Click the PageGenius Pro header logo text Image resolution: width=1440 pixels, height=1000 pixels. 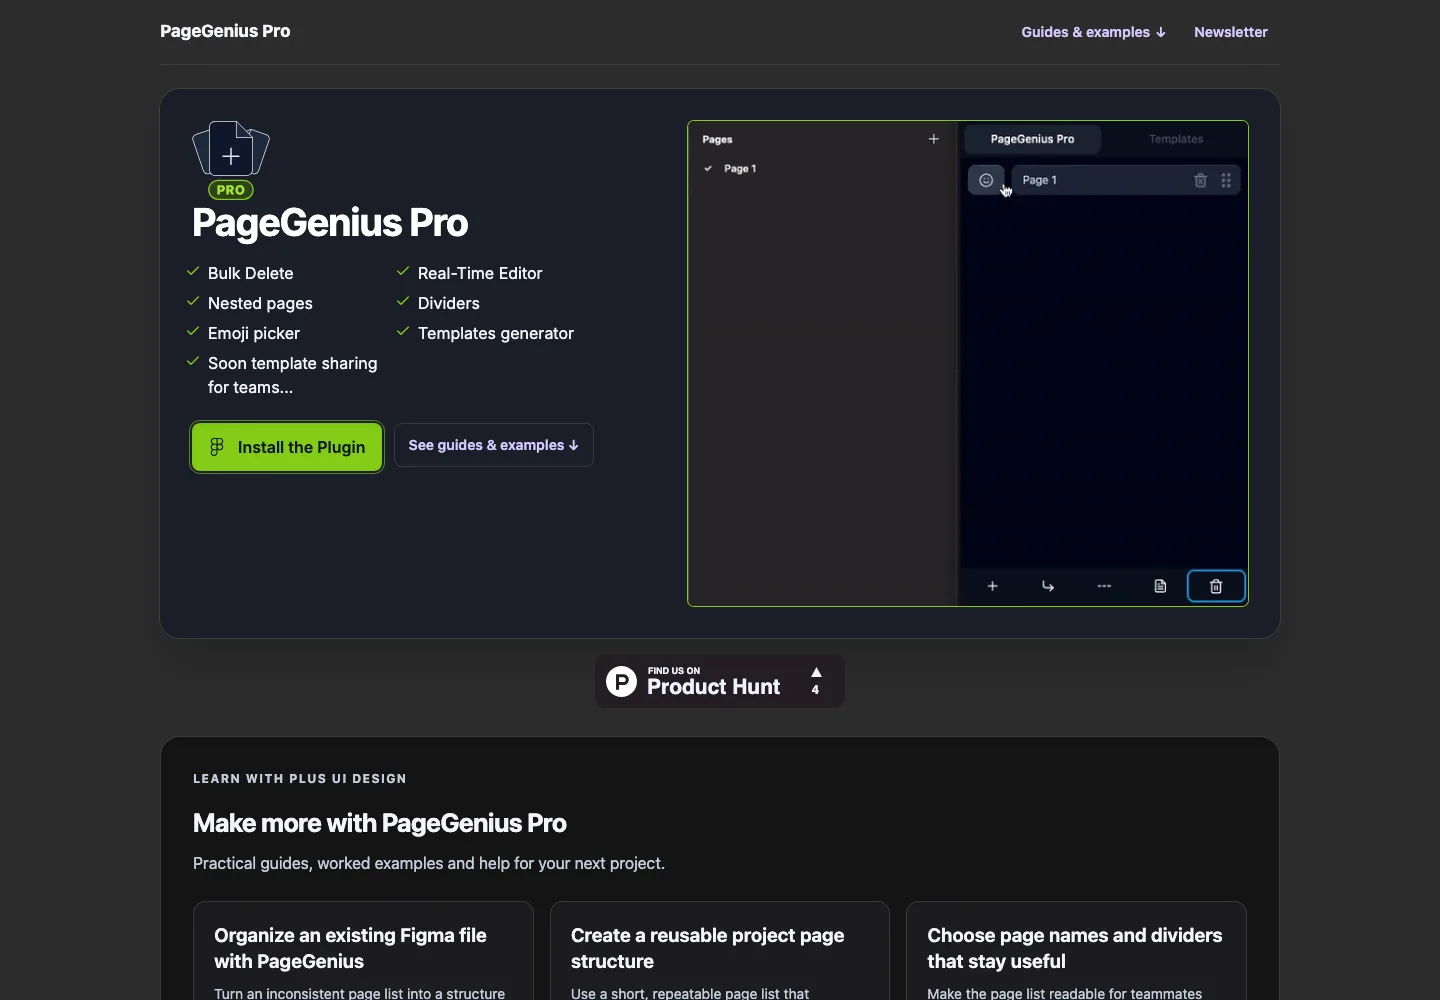pyautogui.click(x=225, y=31)
